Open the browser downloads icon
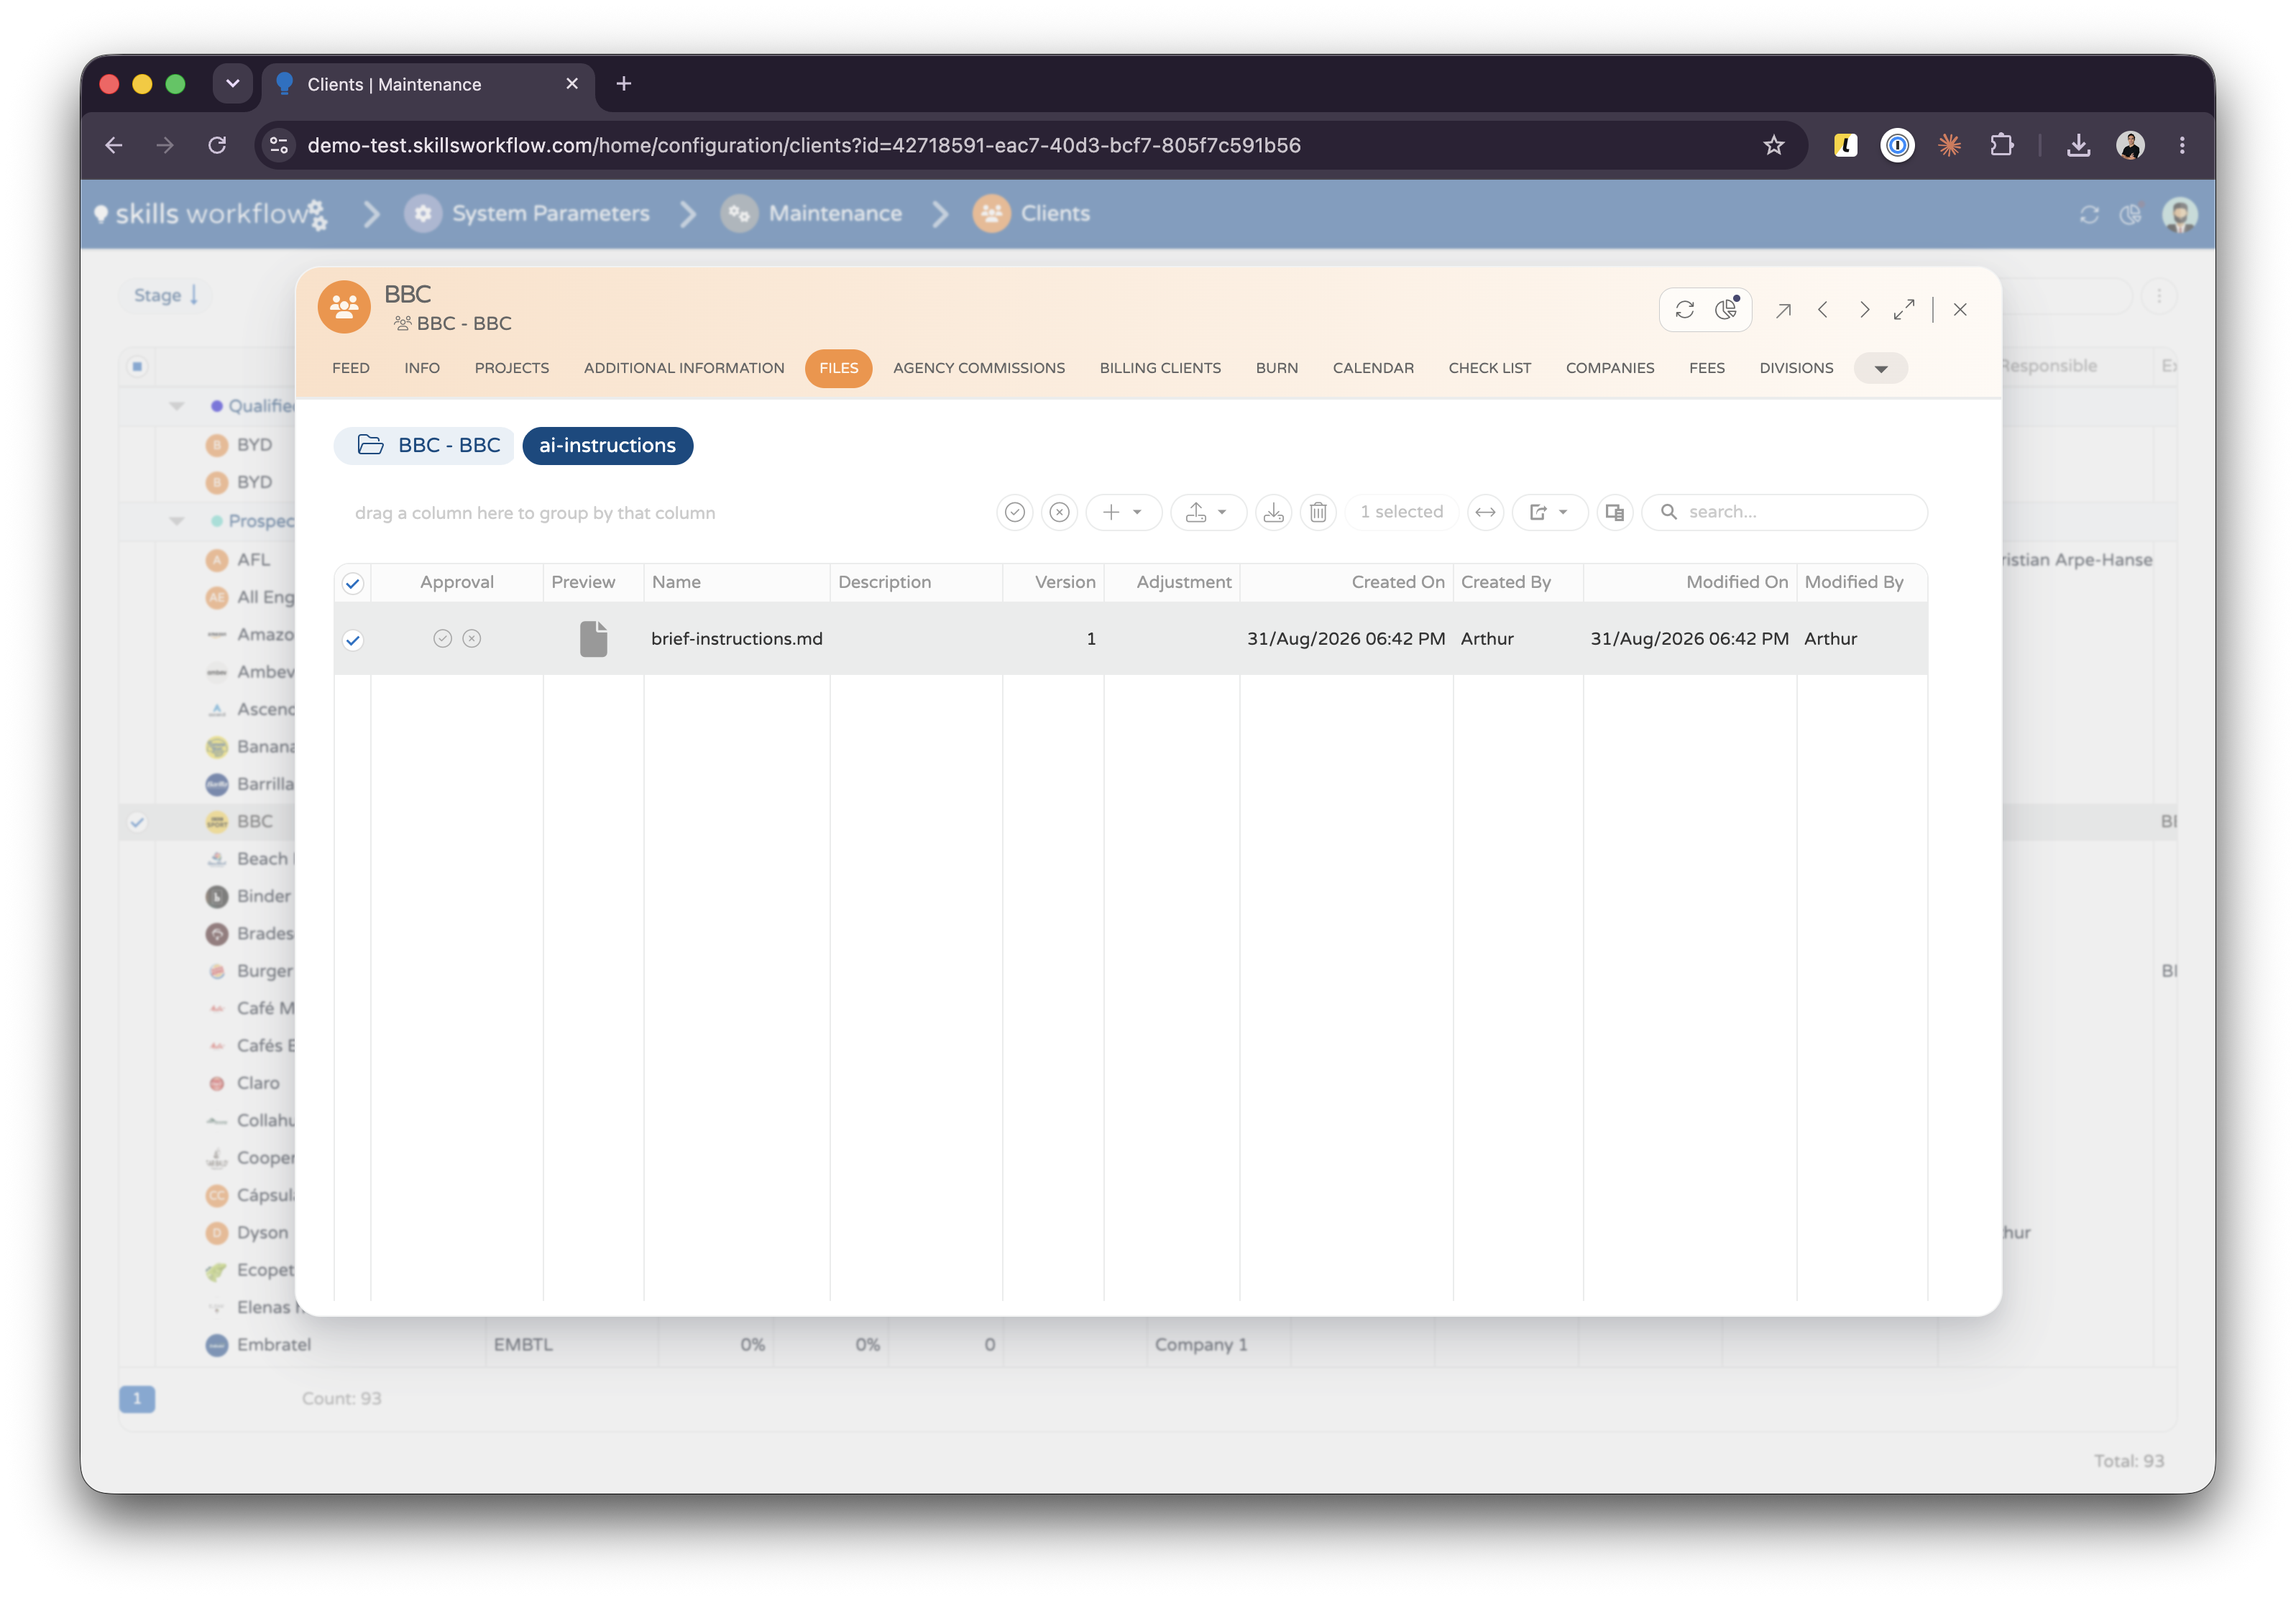The image size is (2296, 1600). [x=2078, y=145]
